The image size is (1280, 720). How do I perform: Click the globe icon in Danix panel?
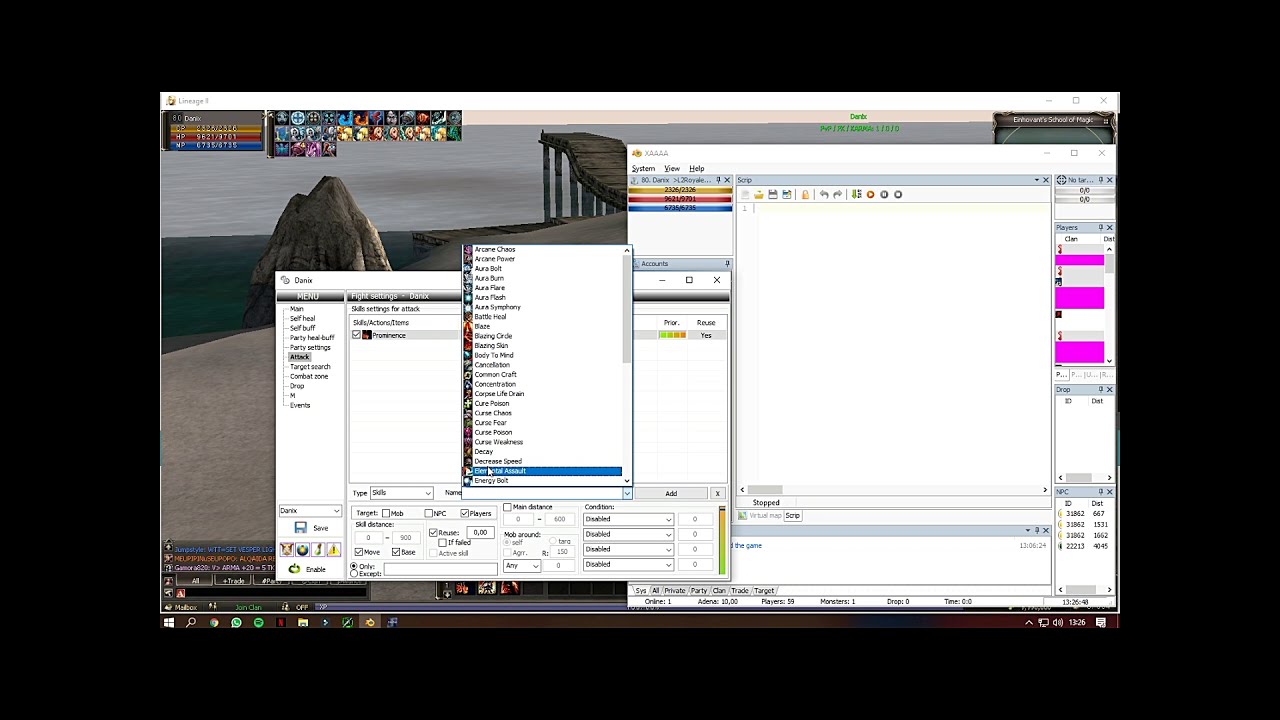tap(302, 549)
